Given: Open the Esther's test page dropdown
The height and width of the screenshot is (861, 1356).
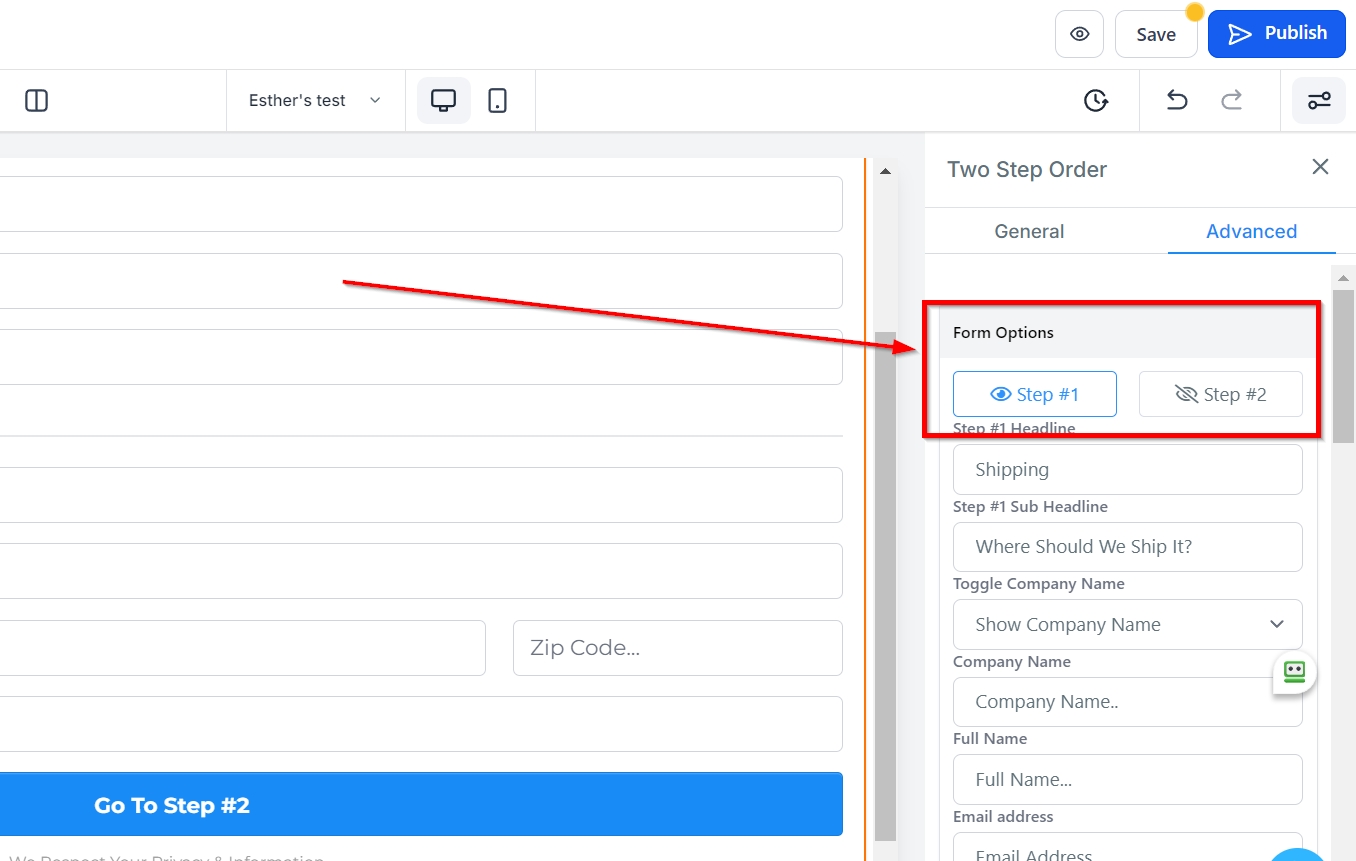Looking at the screenshot, I should point(315,100).
